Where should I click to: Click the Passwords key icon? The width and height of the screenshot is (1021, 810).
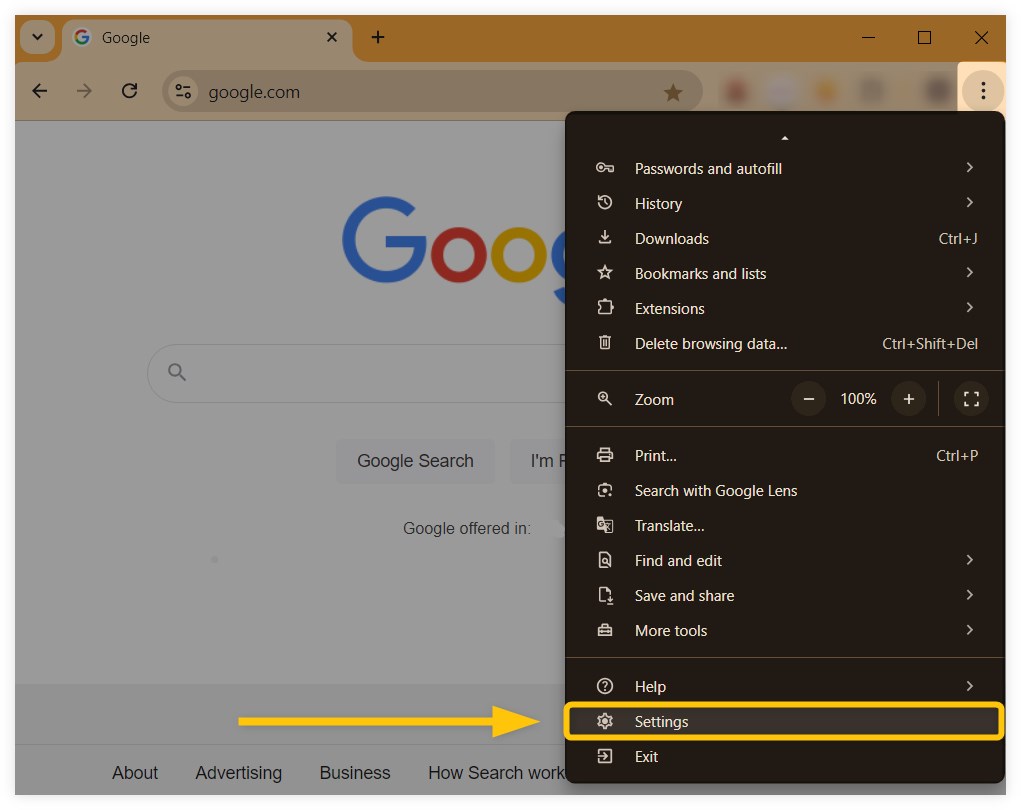click(604, 168)
